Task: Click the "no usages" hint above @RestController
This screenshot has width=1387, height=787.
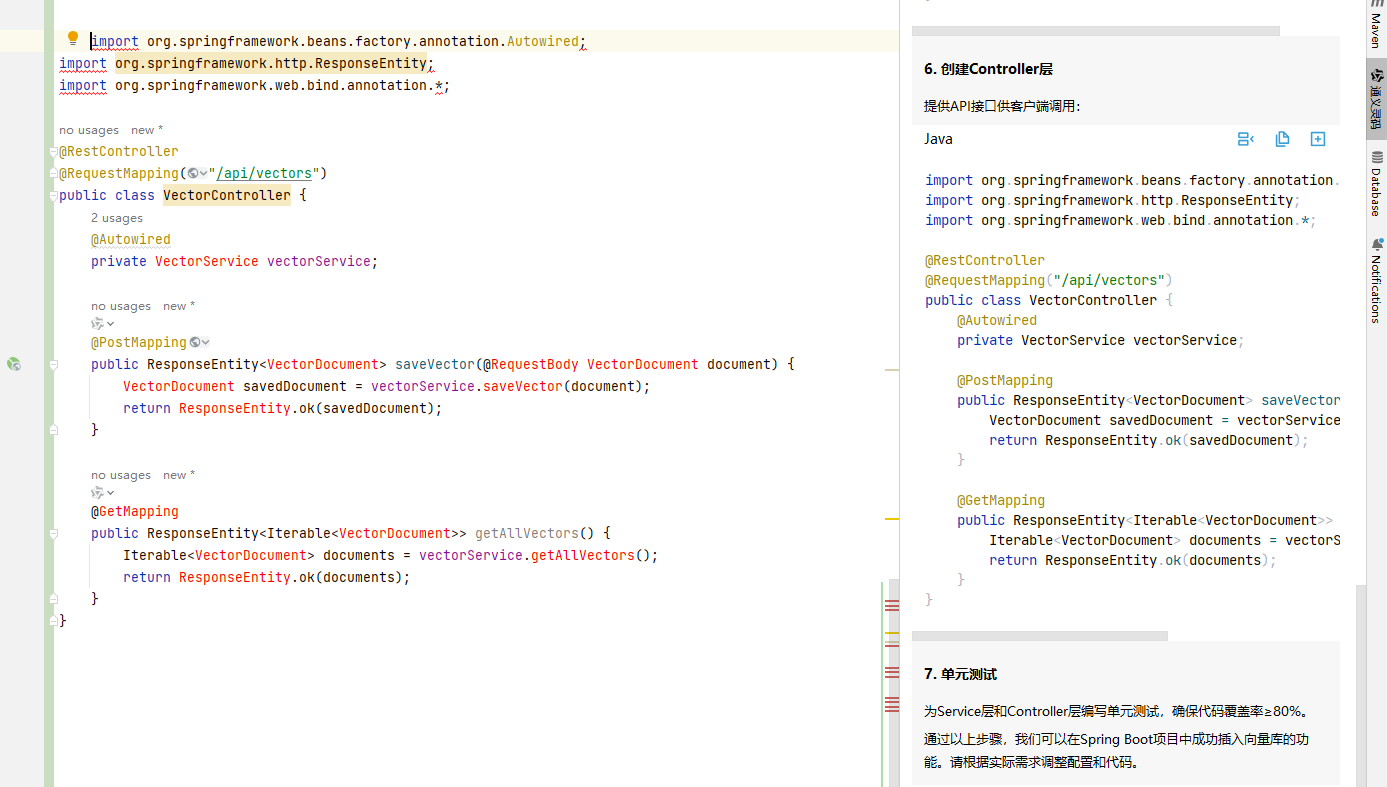Action: click(89, 130)
